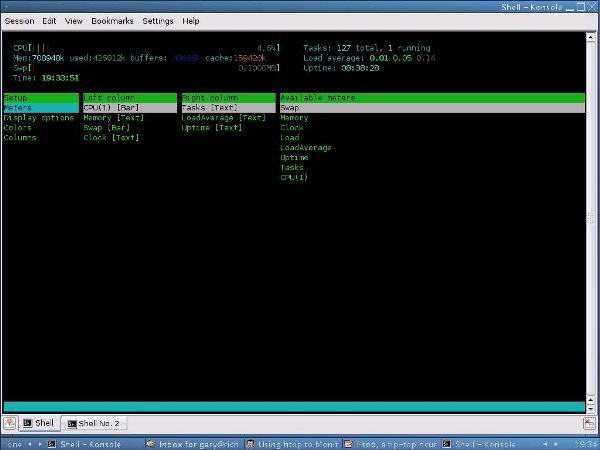
Task: Click the new session icon in tab bar
Action: [10, 423]
